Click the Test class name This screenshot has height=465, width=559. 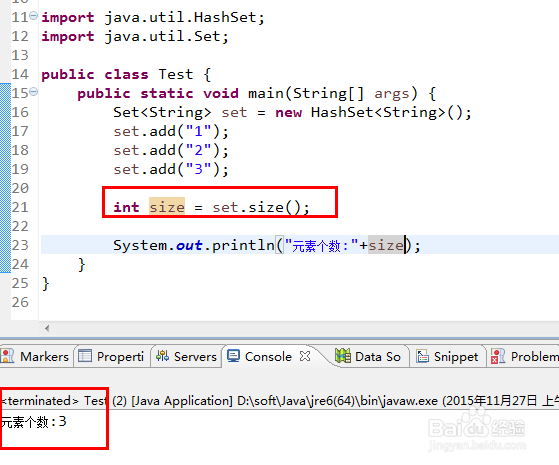(x=176, y=74)
